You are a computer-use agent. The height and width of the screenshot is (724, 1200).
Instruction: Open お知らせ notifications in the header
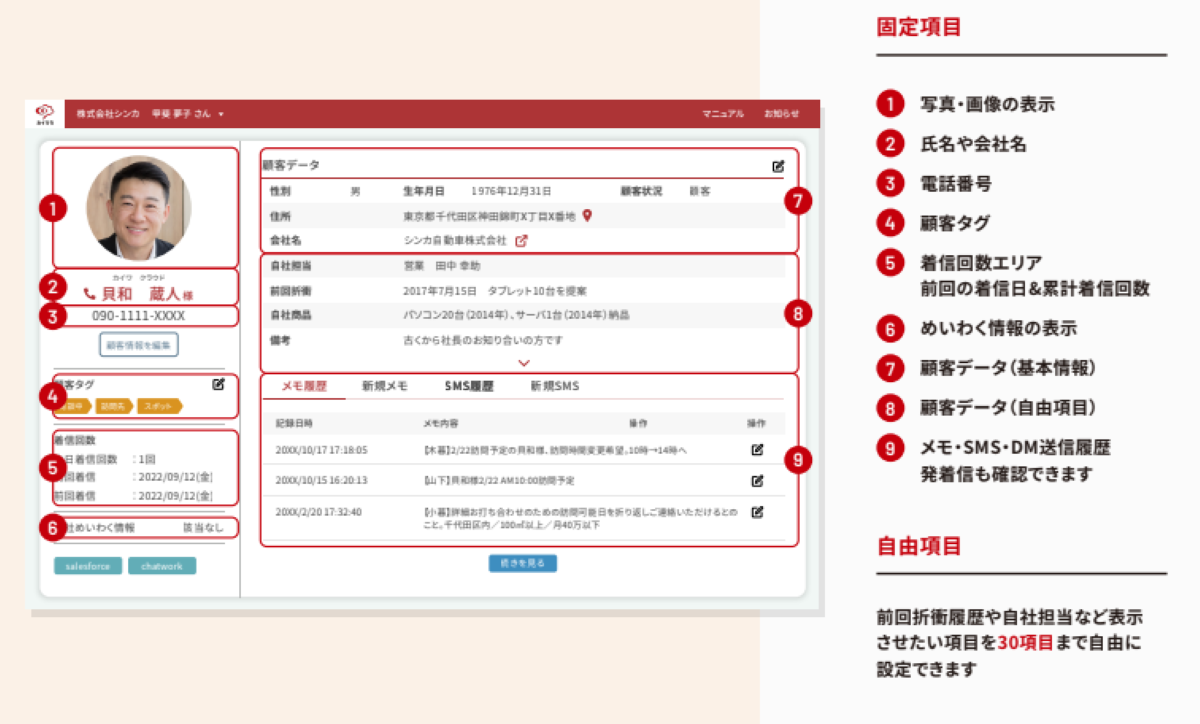[x=781, y=114]
